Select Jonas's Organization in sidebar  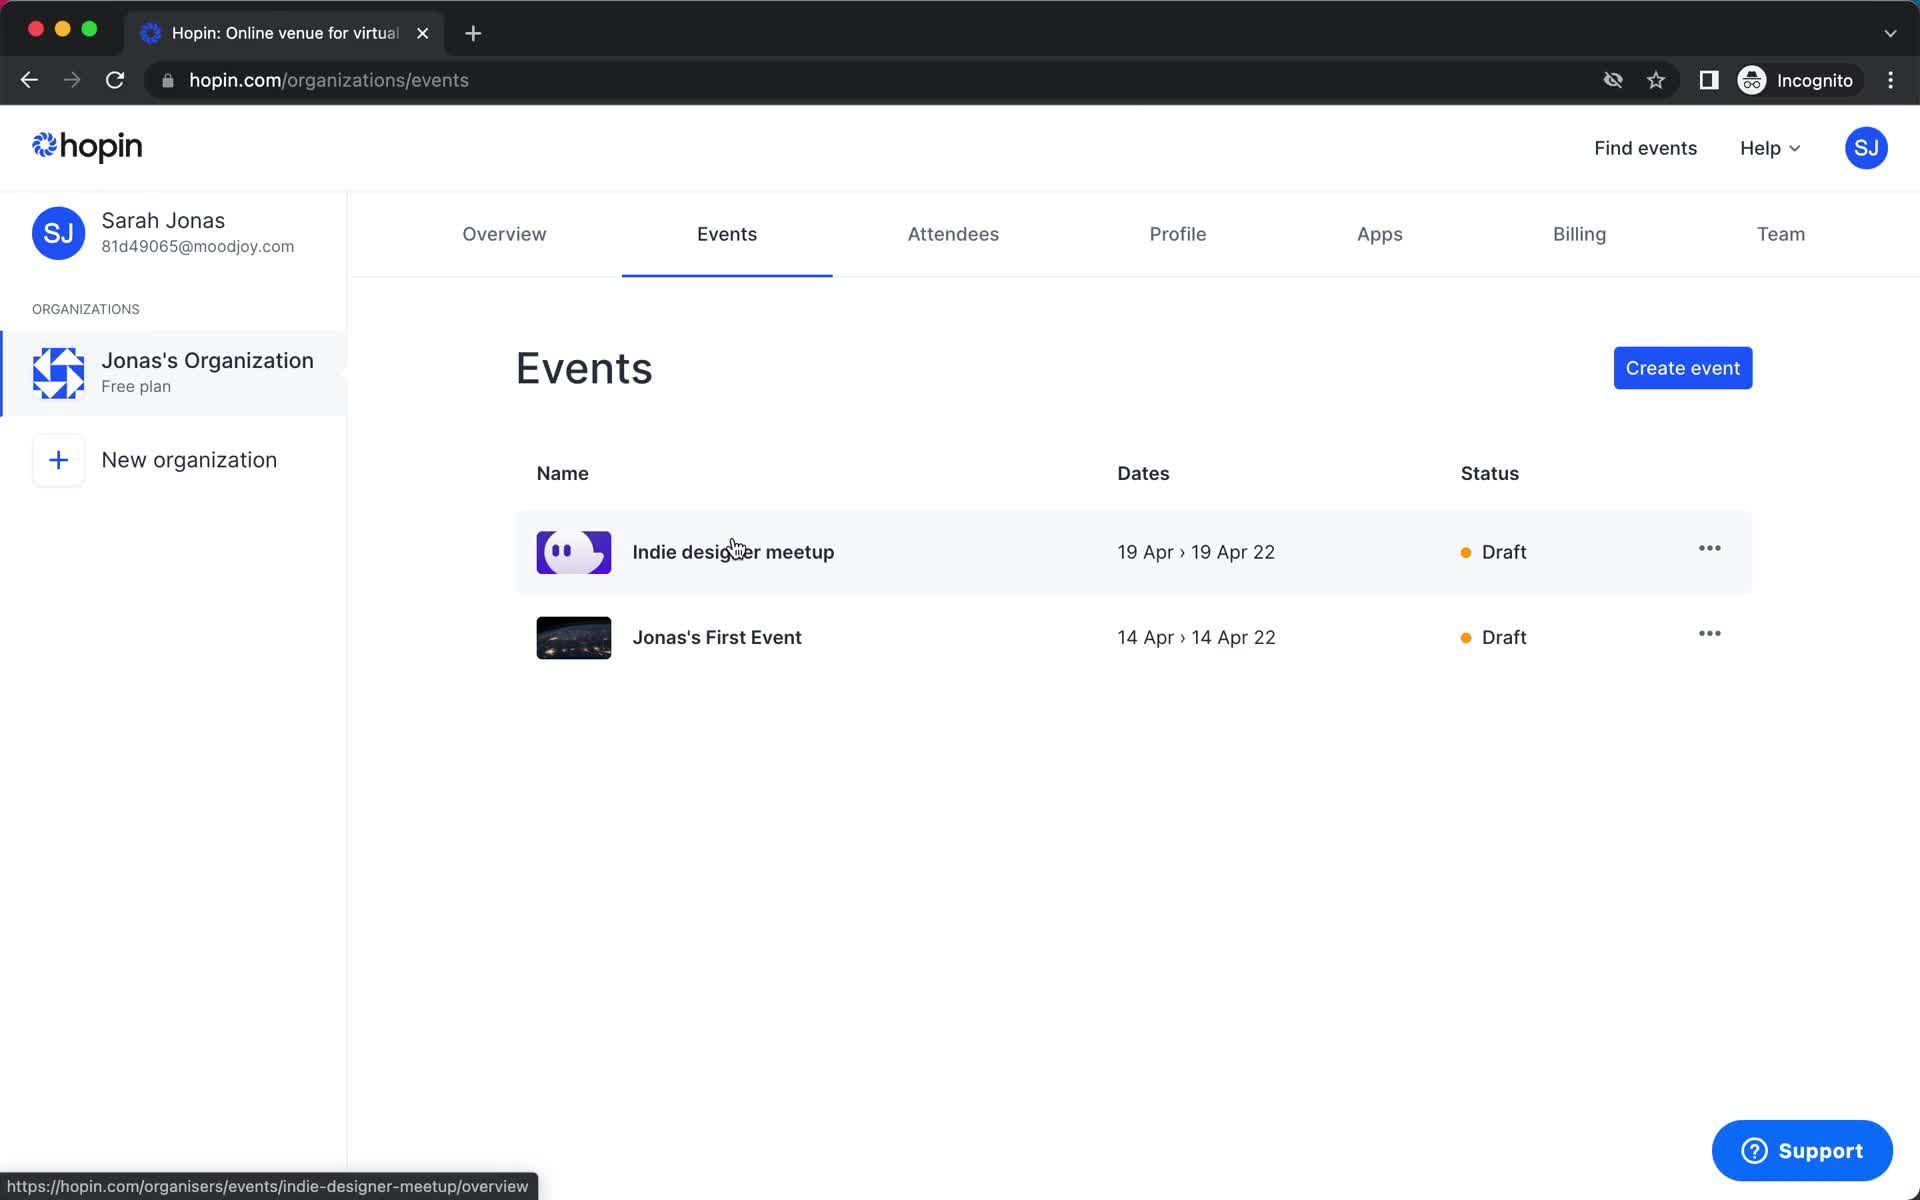pyautogui.click(x=175, y=373)
